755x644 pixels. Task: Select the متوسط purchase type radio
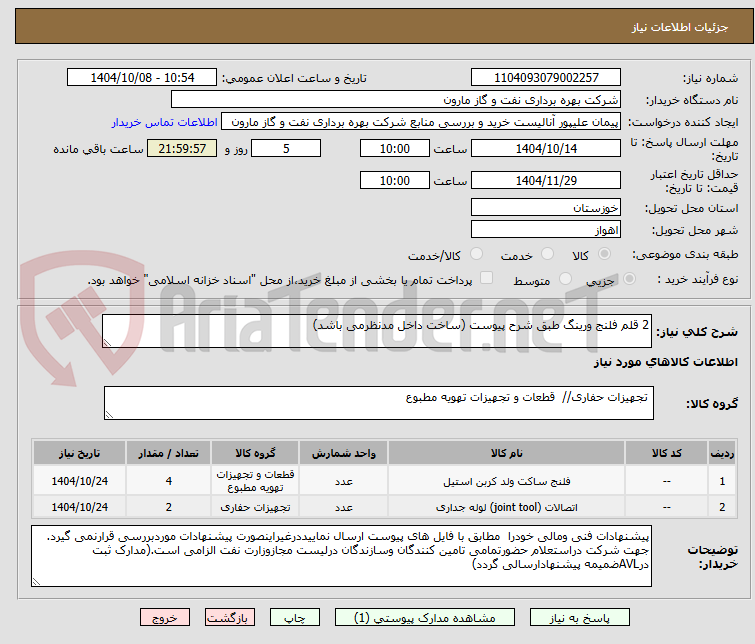pyautogui.click(x=565, y=279)
